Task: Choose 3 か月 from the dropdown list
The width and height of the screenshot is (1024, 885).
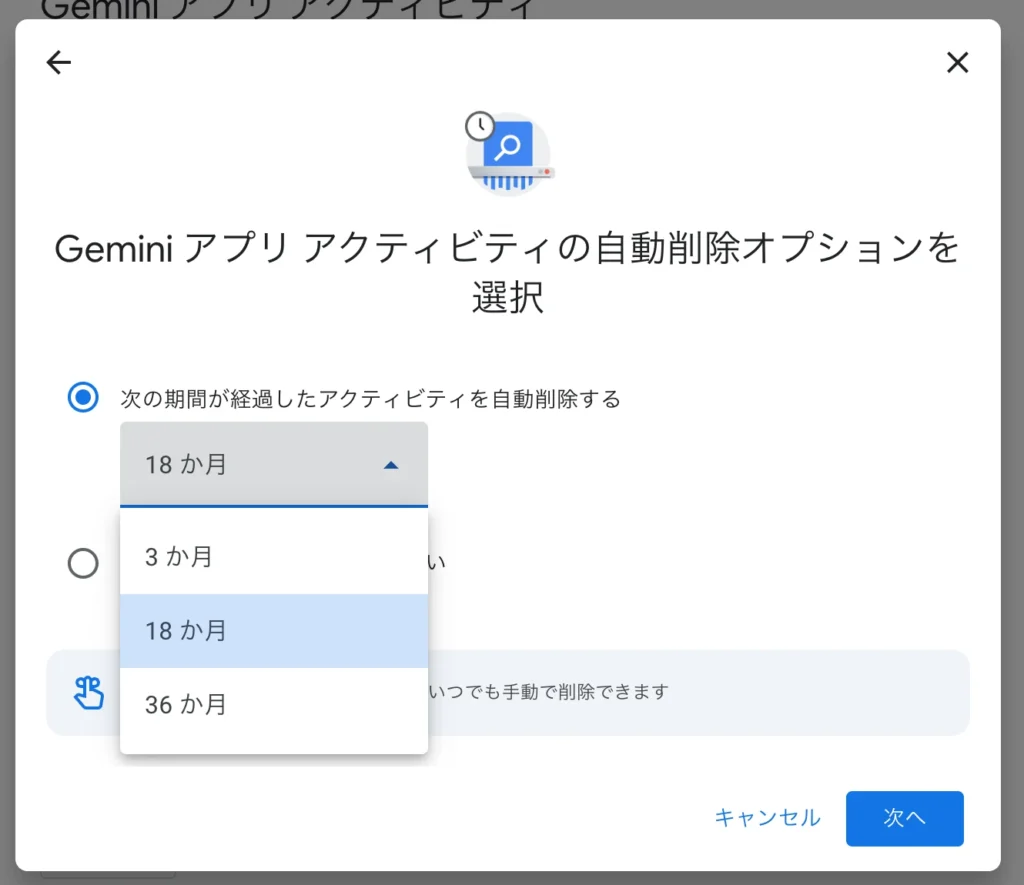Action: coord(274,556)
